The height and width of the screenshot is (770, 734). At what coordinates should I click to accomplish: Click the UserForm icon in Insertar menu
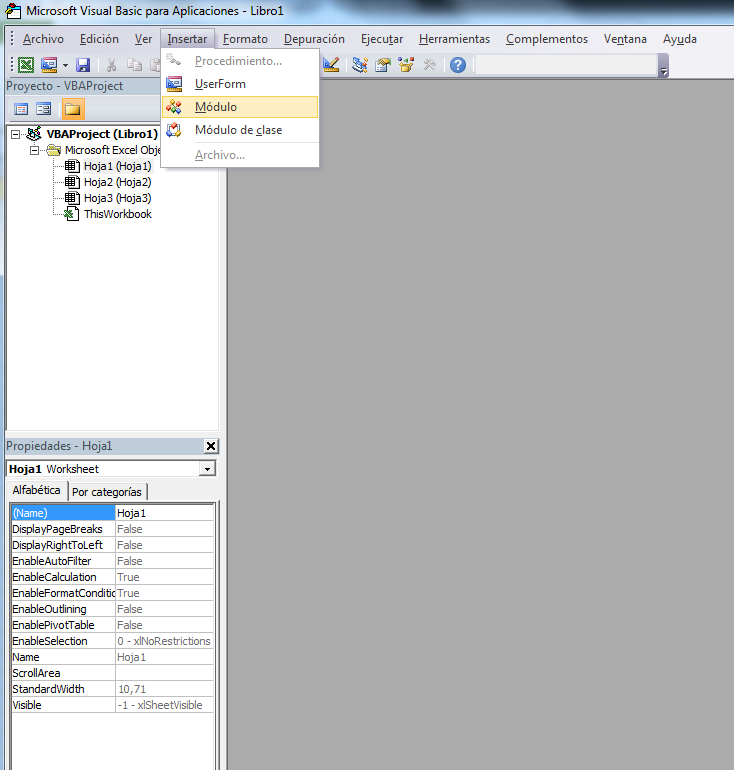point(174,84)
